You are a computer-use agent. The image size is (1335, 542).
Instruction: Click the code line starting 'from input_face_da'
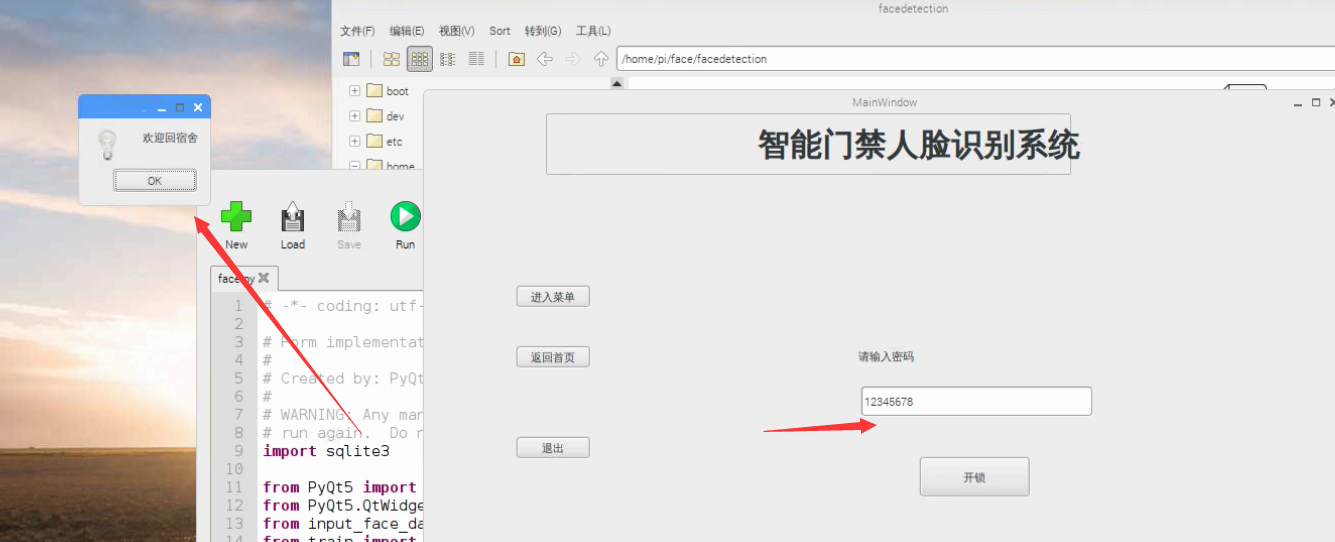point(343,523)
